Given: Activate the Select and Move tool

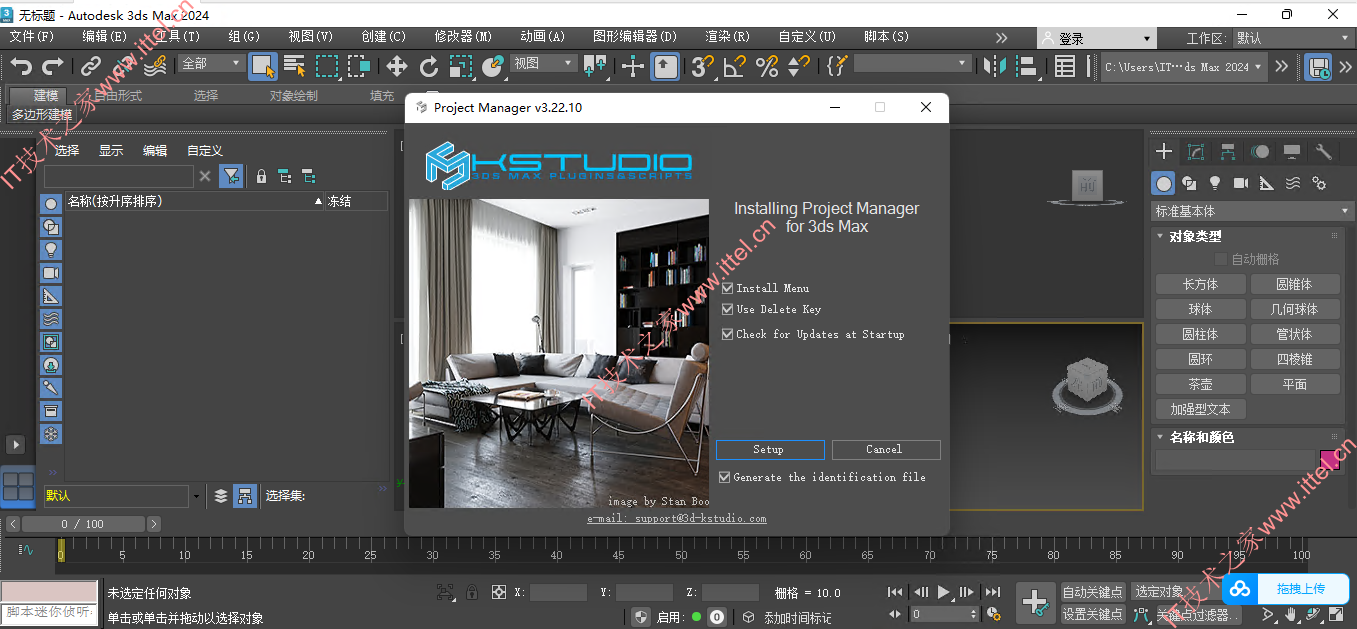Looking at the screenshot, I should (x=397, y=67).
